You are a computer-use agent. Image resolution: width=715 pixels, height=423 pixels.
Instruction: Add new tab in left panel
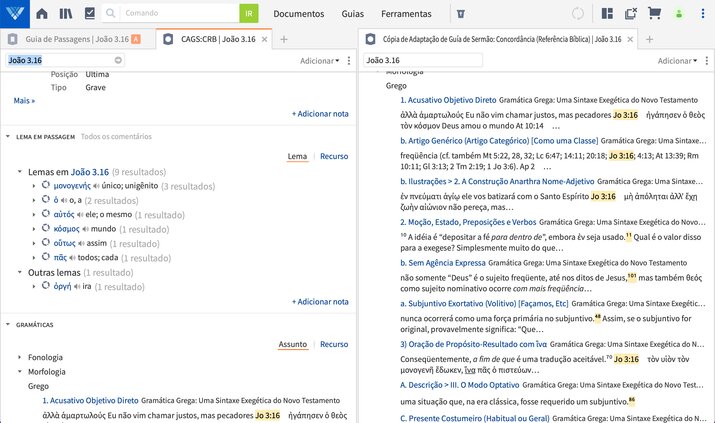pos(284,40)
